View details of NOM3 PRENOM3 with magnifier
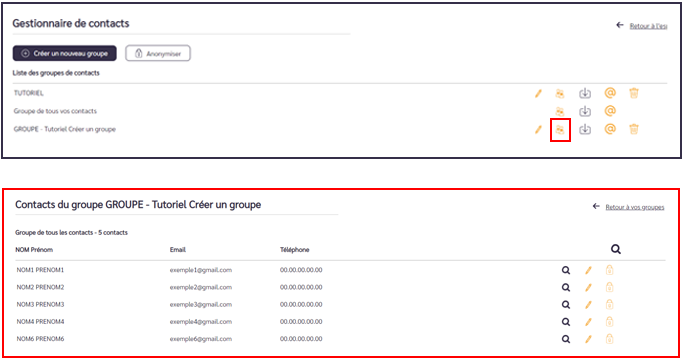Viewport: 683px width, 362px height. 566,305
